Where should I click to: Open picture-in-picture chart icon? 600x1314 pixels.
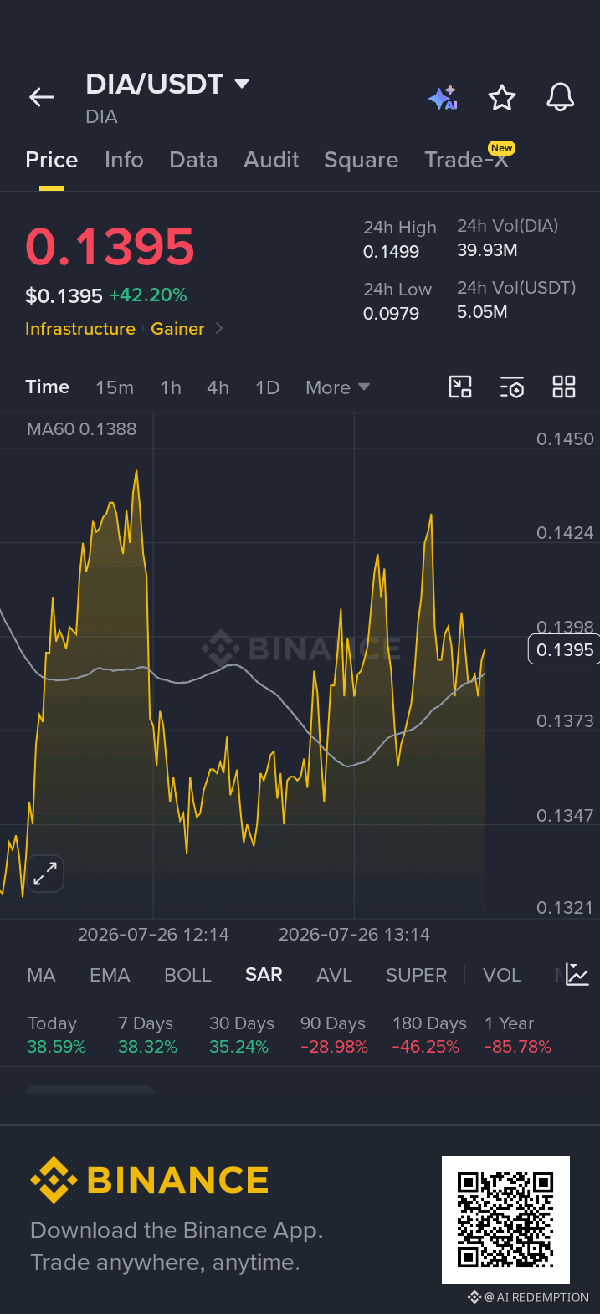[x=460, y=387]
